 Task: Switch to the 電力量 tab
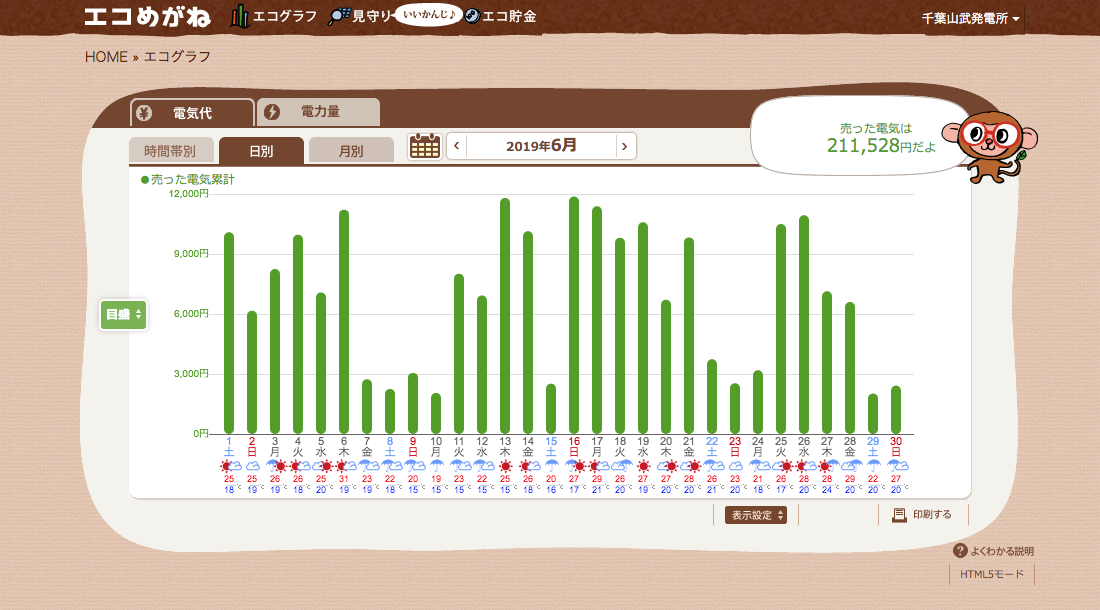click(318, 112)
